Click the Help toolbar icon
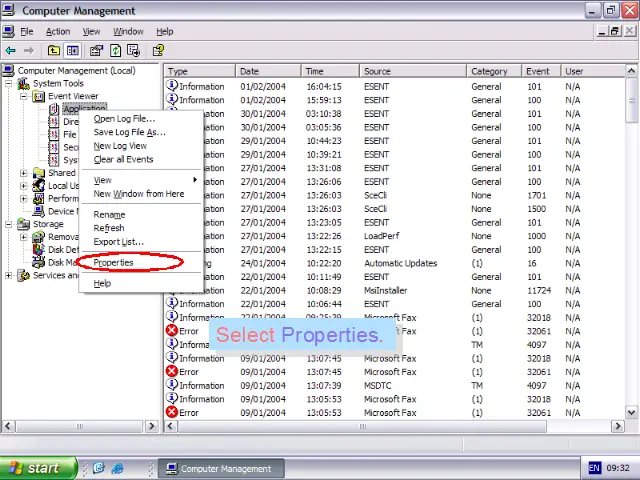 pos(158,51)
